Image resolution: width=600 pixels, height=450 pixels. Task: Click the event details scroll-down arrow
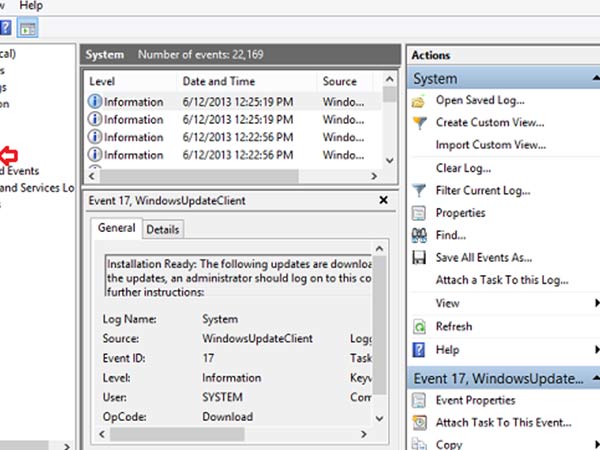pos(379,418)
